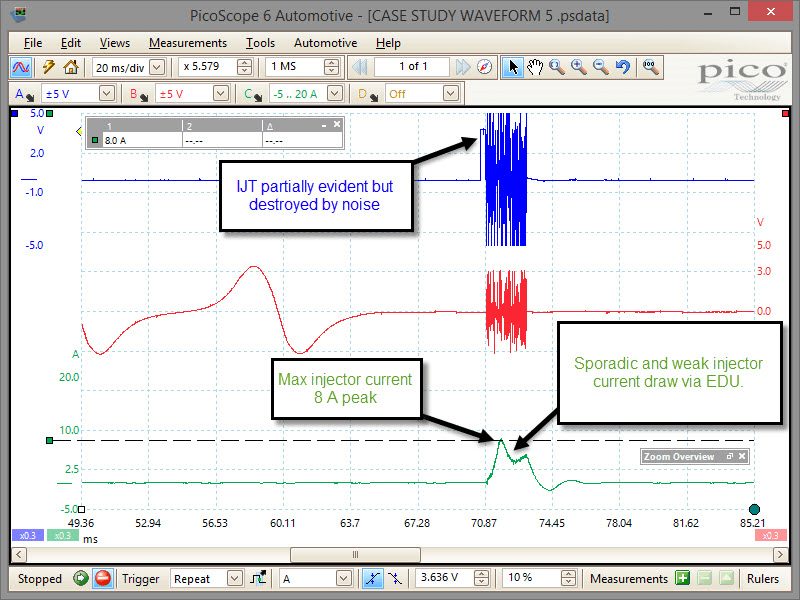Open the Edit menu
The image size is (800, 600).
click(70, 43)
